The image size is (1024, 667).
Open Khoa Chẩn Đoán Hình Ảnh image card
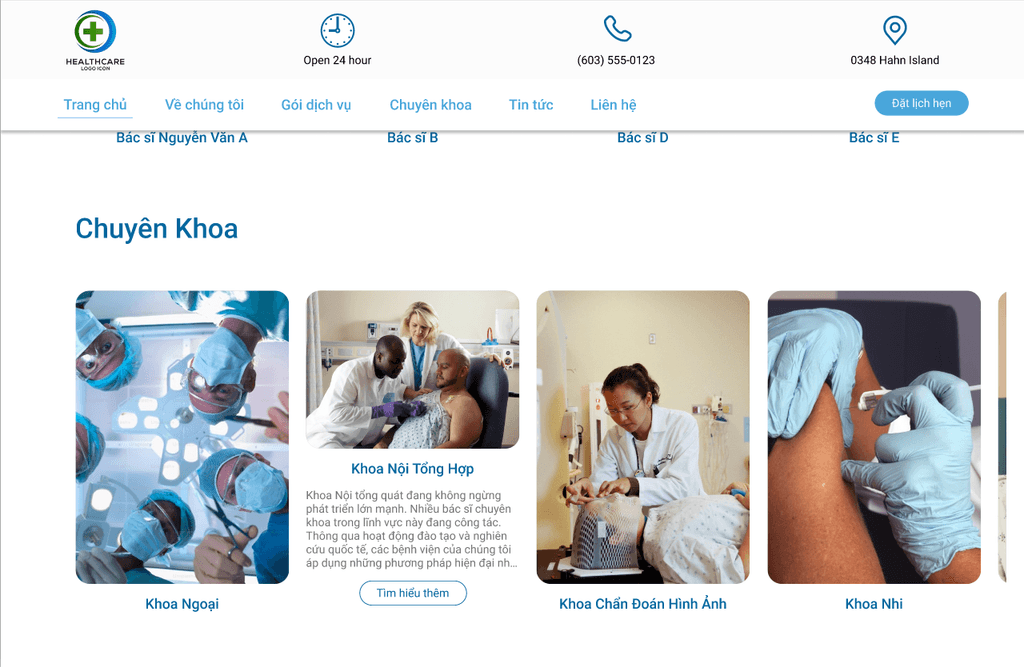[643, 437]
